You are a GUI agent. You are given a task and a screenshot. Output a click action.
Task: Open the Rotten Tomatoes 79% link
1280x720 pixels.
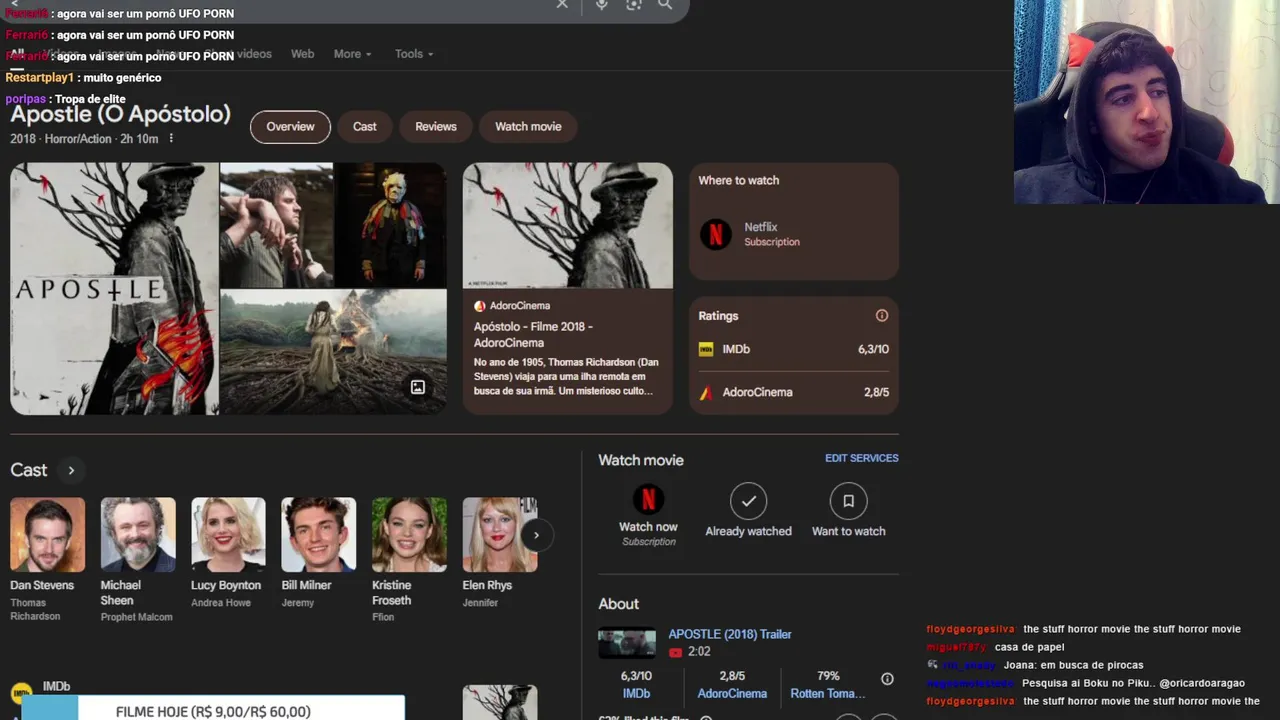(x=828, y=685)
